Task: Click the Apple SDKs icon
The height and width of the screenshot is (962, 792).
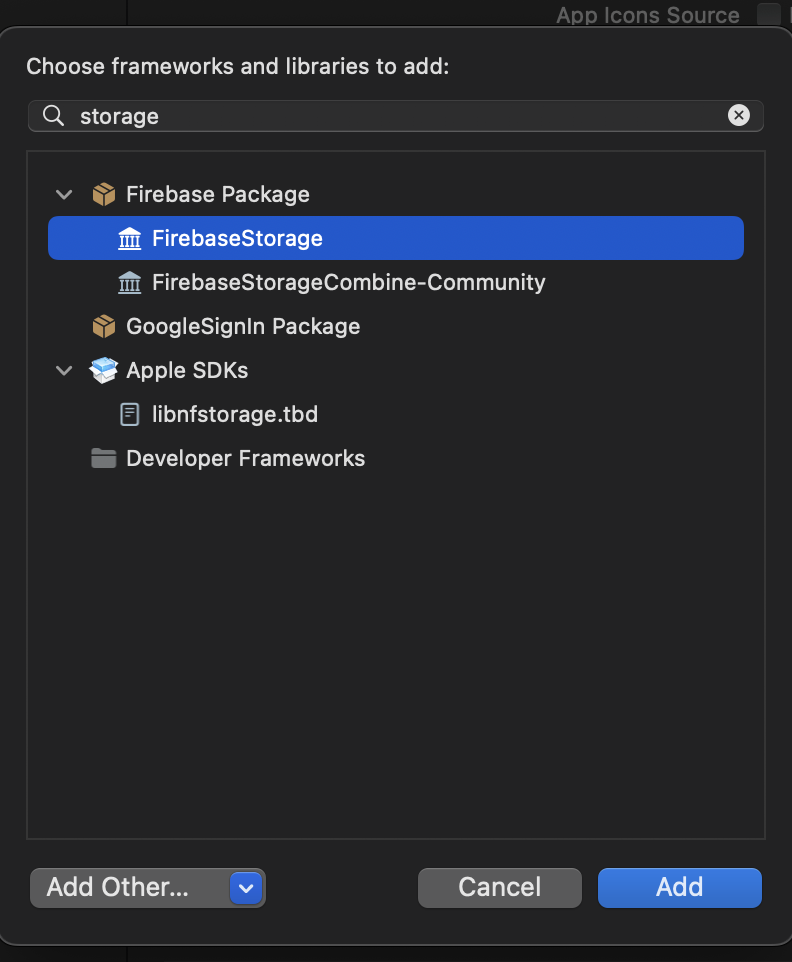Action: point(103,370)
